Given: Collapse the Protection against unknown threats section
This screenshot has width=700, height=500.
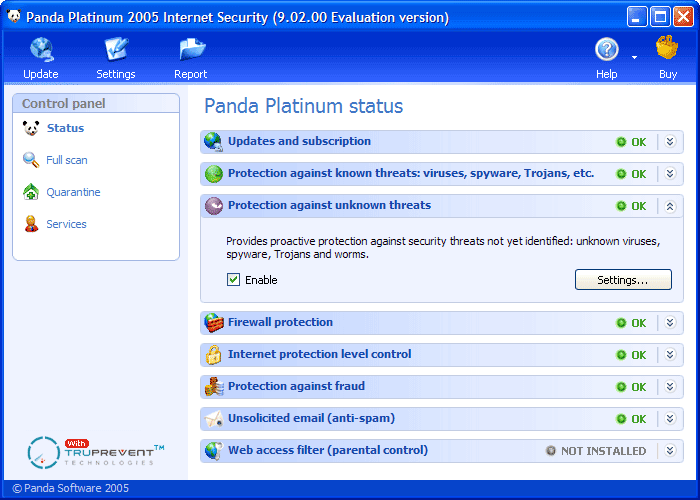Looking at the screenshot, I should click(670, 206).
